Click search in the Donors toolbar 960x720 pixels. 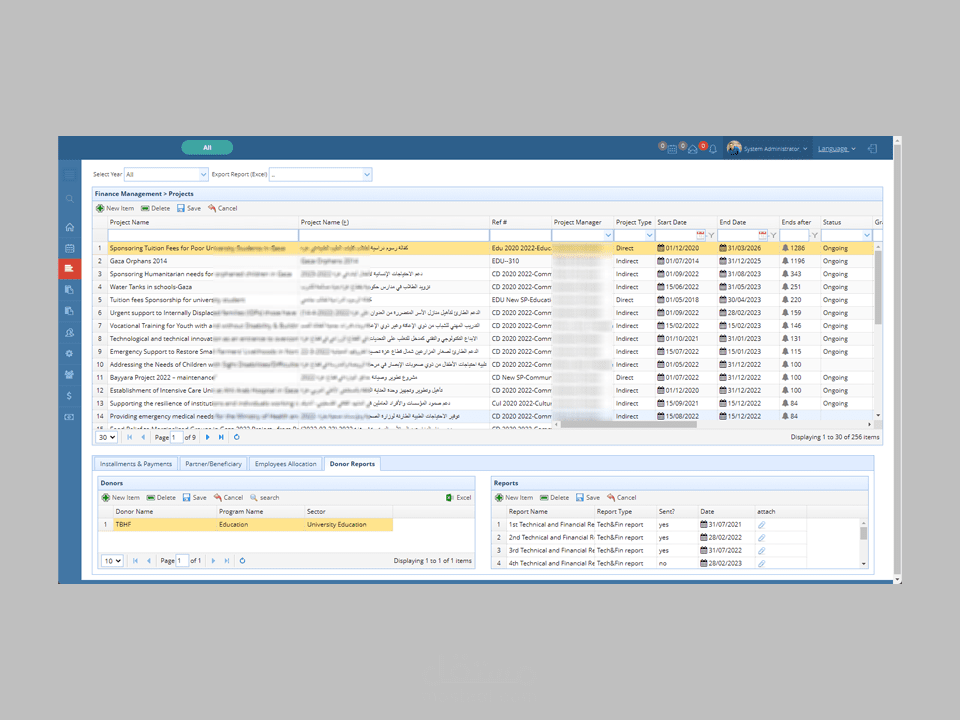pyautogui.click(x=264, y=498)
